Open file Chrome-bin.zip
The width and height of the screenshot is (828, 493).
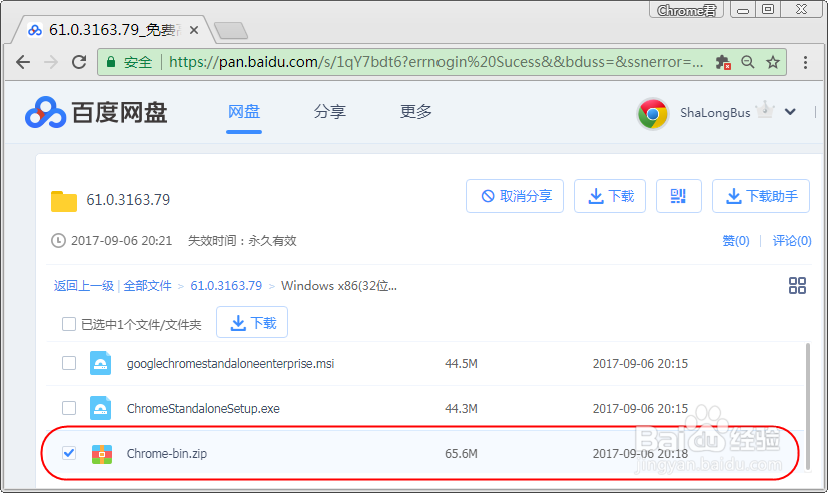coord(167,453)
